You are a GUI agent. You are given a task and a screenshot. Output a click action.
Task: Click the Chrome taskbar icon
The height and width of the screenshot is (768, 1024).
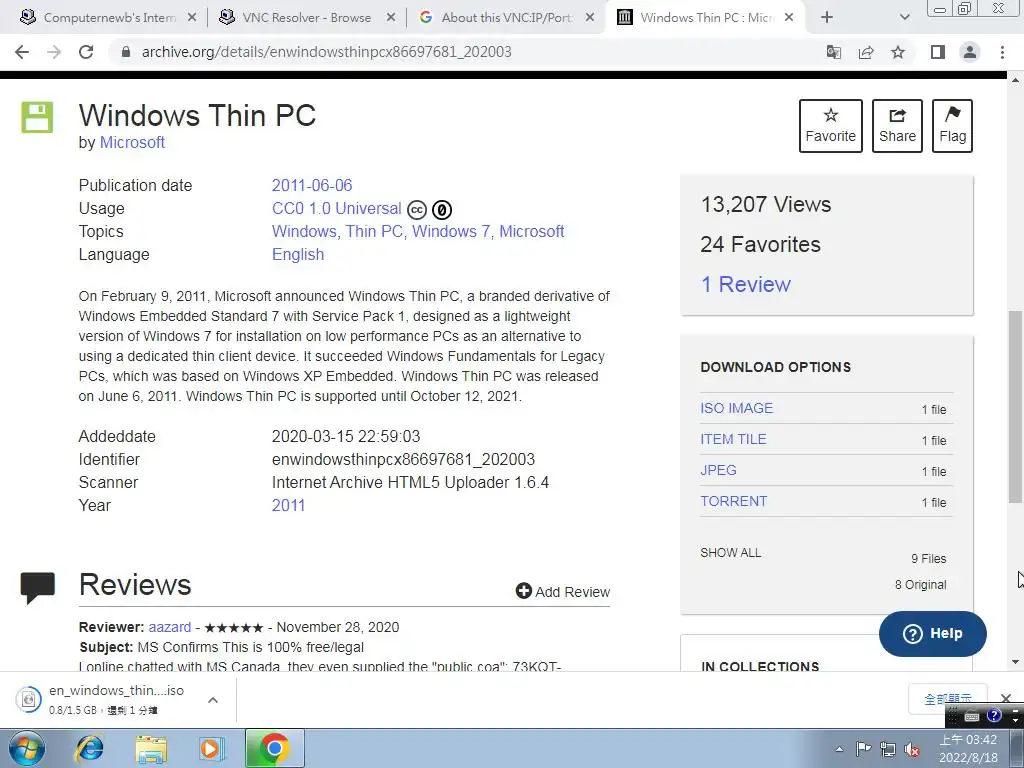(x=274, y=748)
